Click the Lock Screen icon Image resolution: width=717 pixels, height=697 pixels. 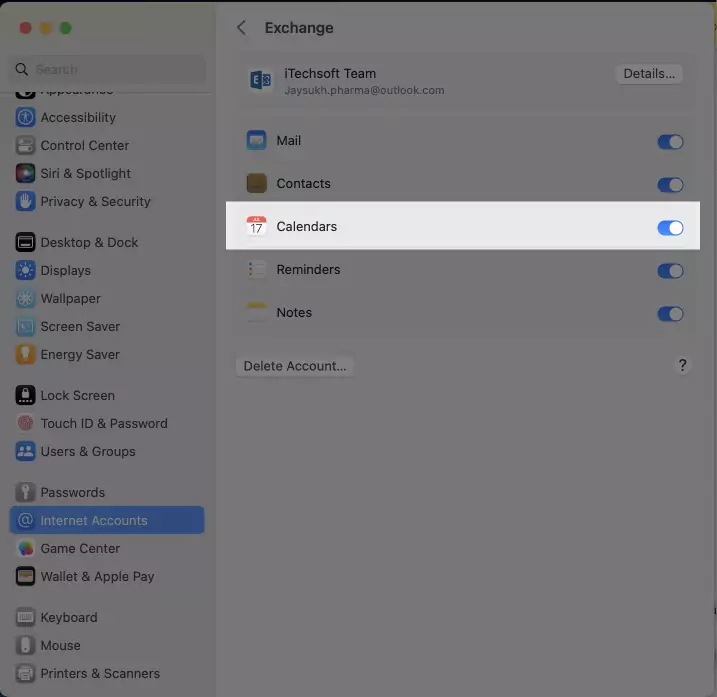pyautogui.click(x=25, y=395)
